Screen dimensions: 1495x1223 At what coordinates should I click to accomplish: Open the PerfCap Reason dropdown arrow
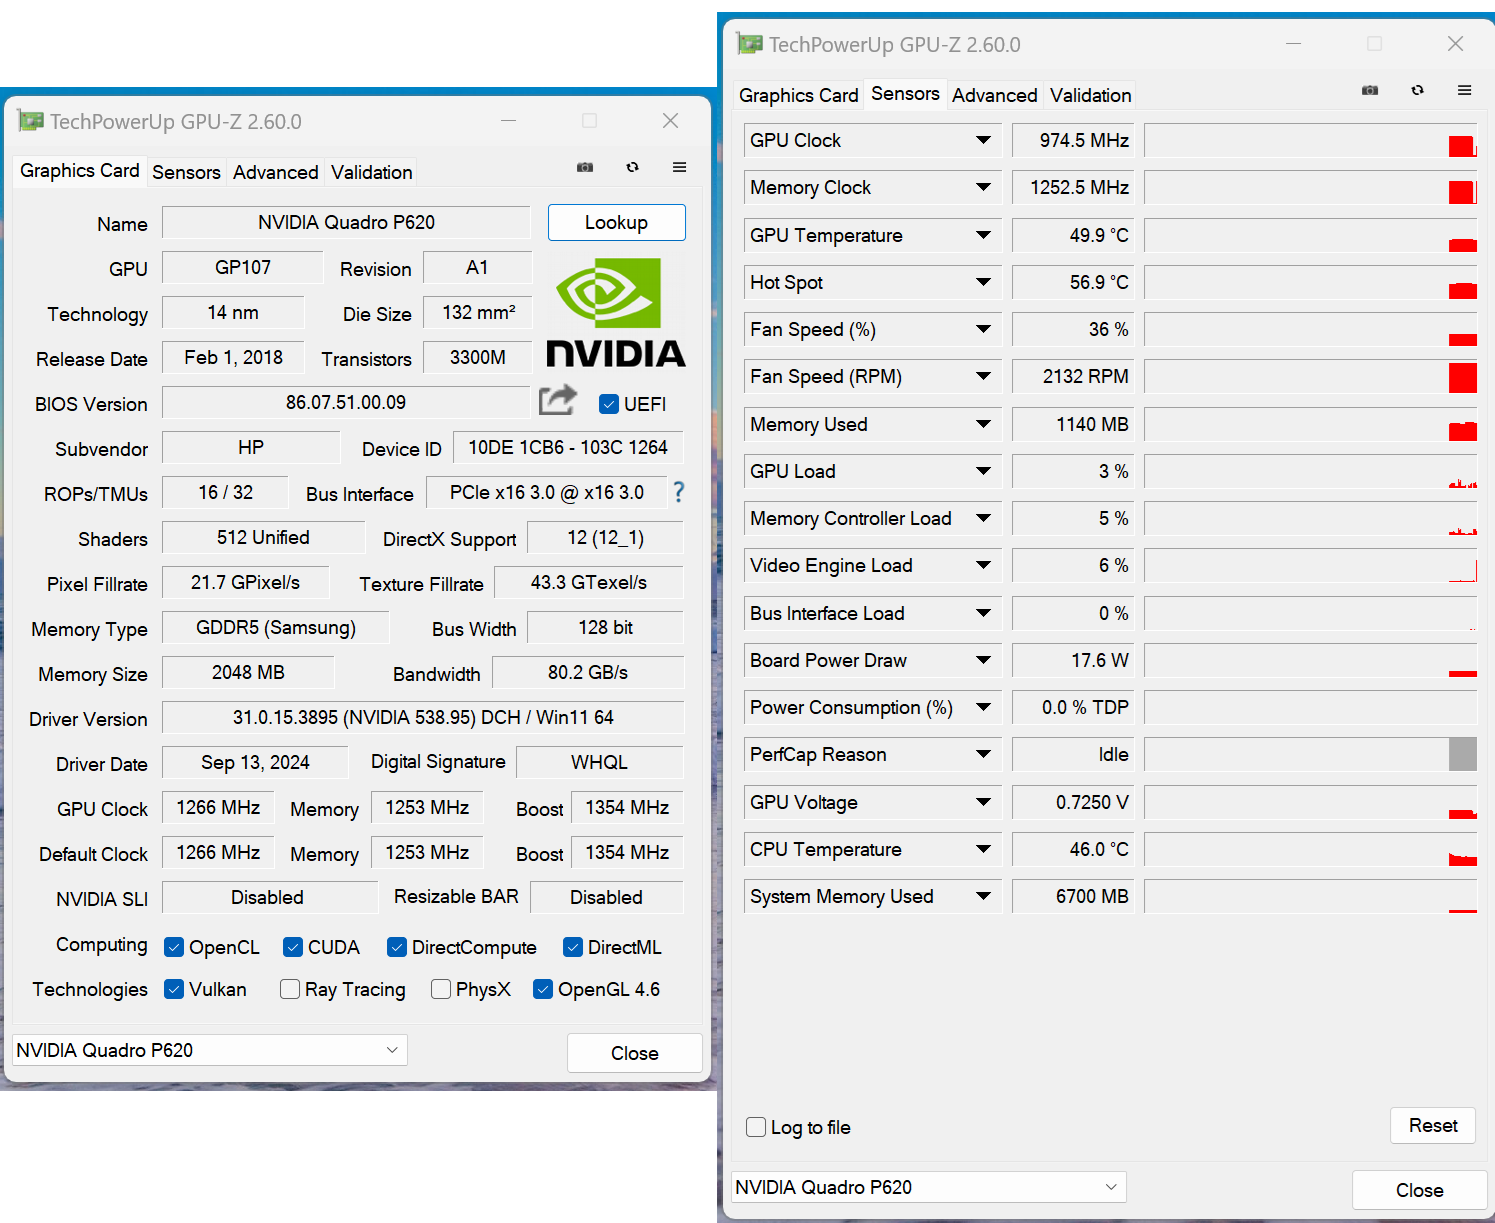(984, 754)
